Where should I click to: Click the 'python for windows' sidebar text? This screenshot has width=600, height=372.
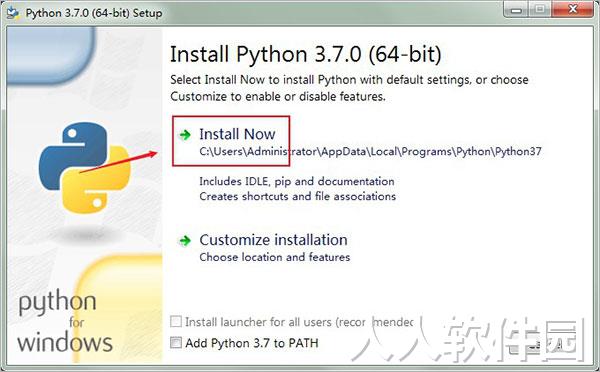click(65, 322)
